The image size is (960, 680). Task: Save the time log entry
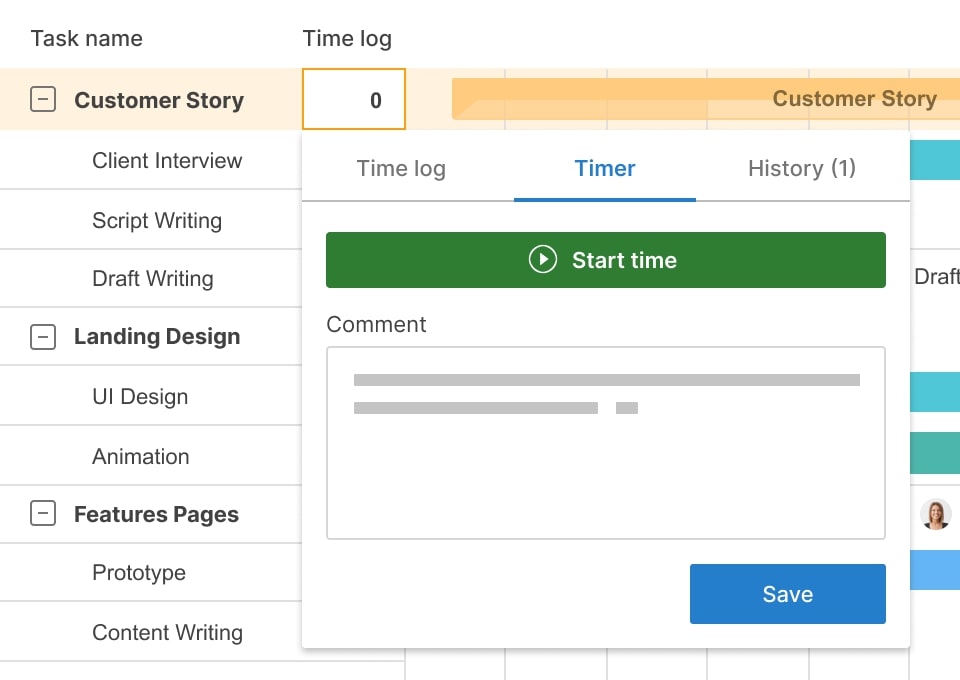point(787,594)
